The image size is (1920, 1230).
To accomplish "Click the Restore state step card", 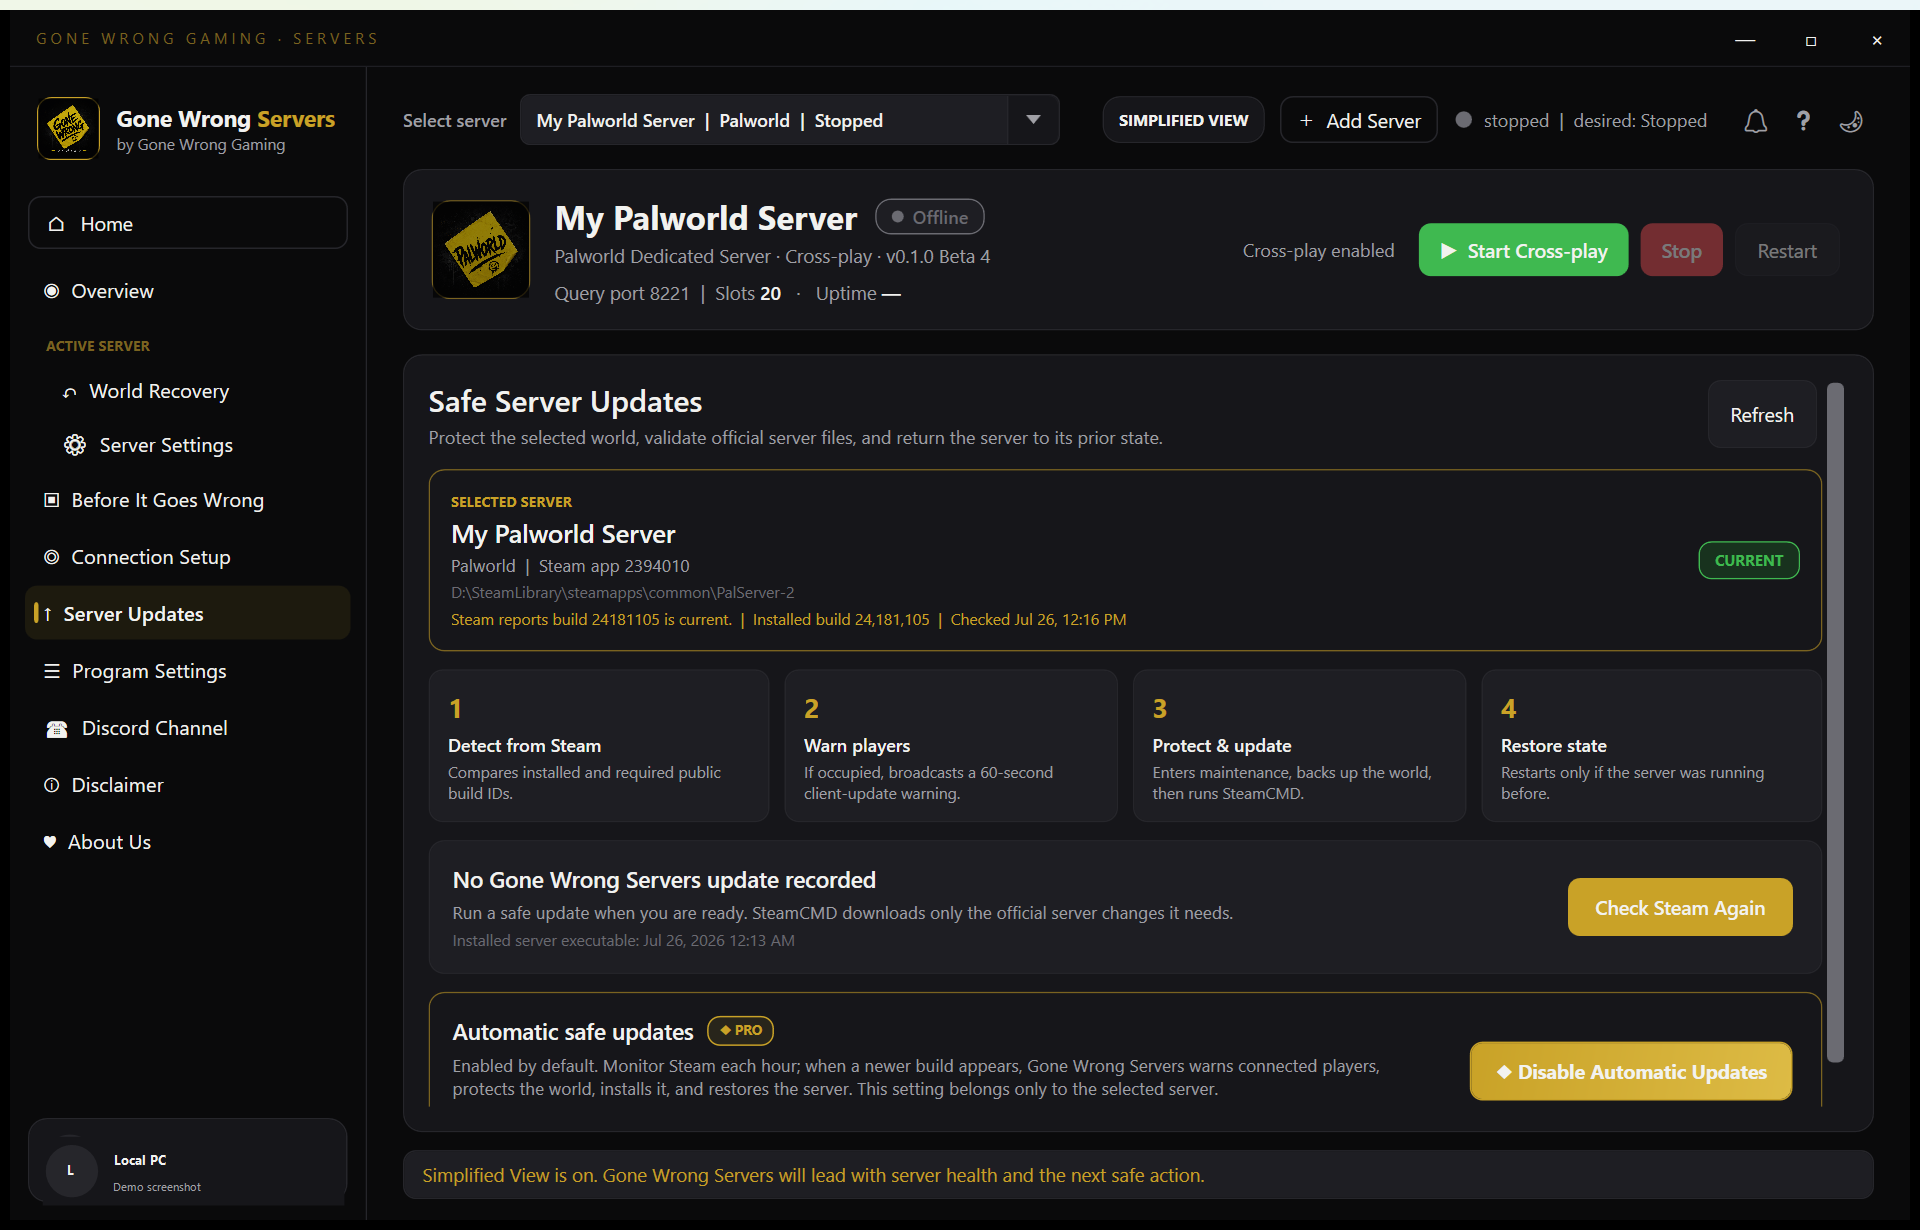I will pyautogui.click(x=1651, y=746).
